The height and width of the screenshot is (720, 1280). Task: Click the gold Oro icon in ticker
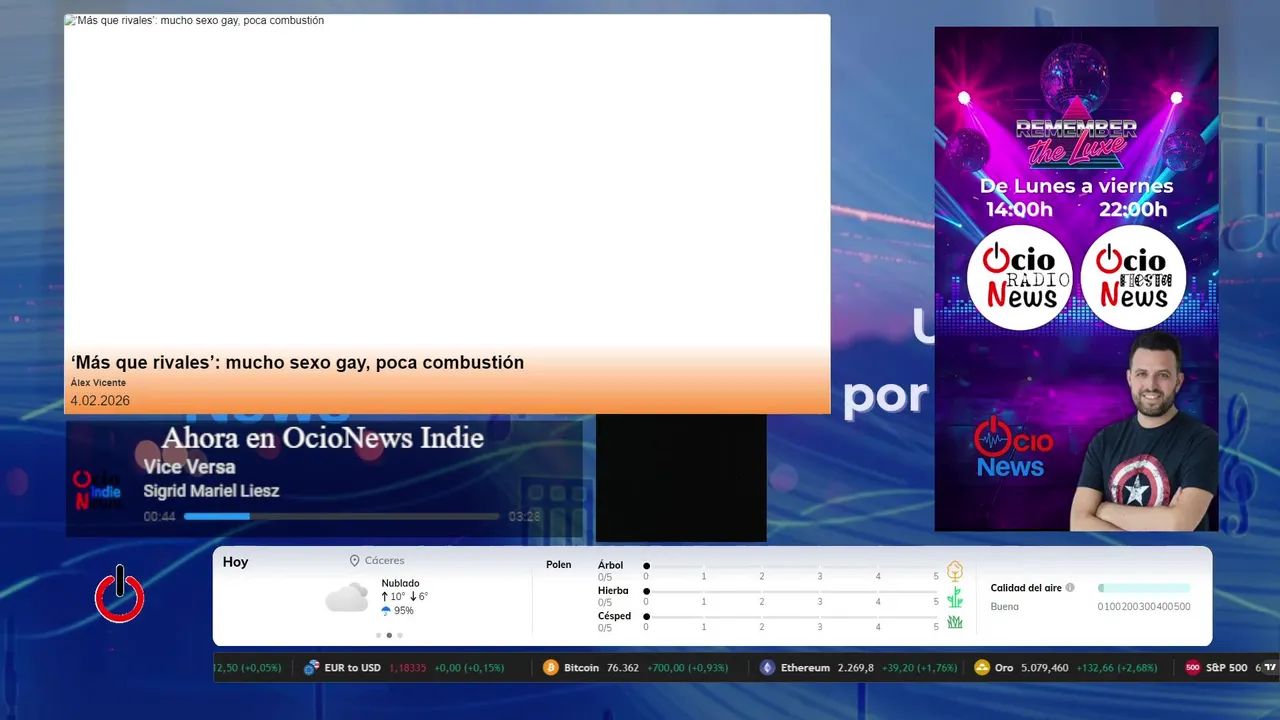[982, 668]
